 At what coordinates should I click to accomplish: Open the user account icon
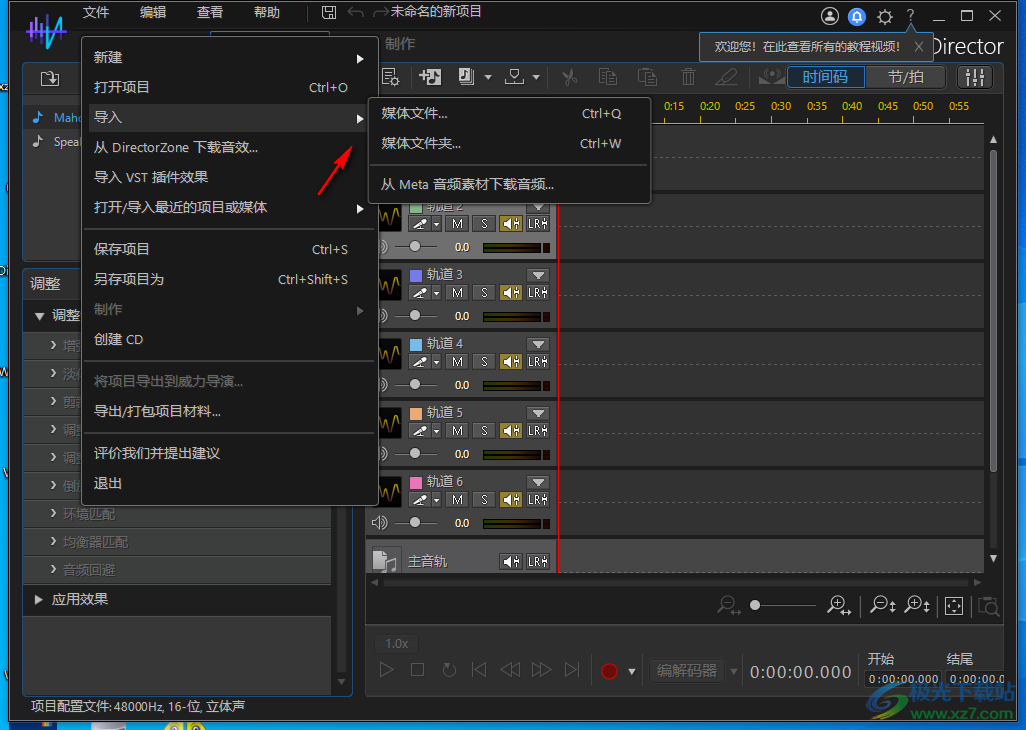click(x=830, y=16)
